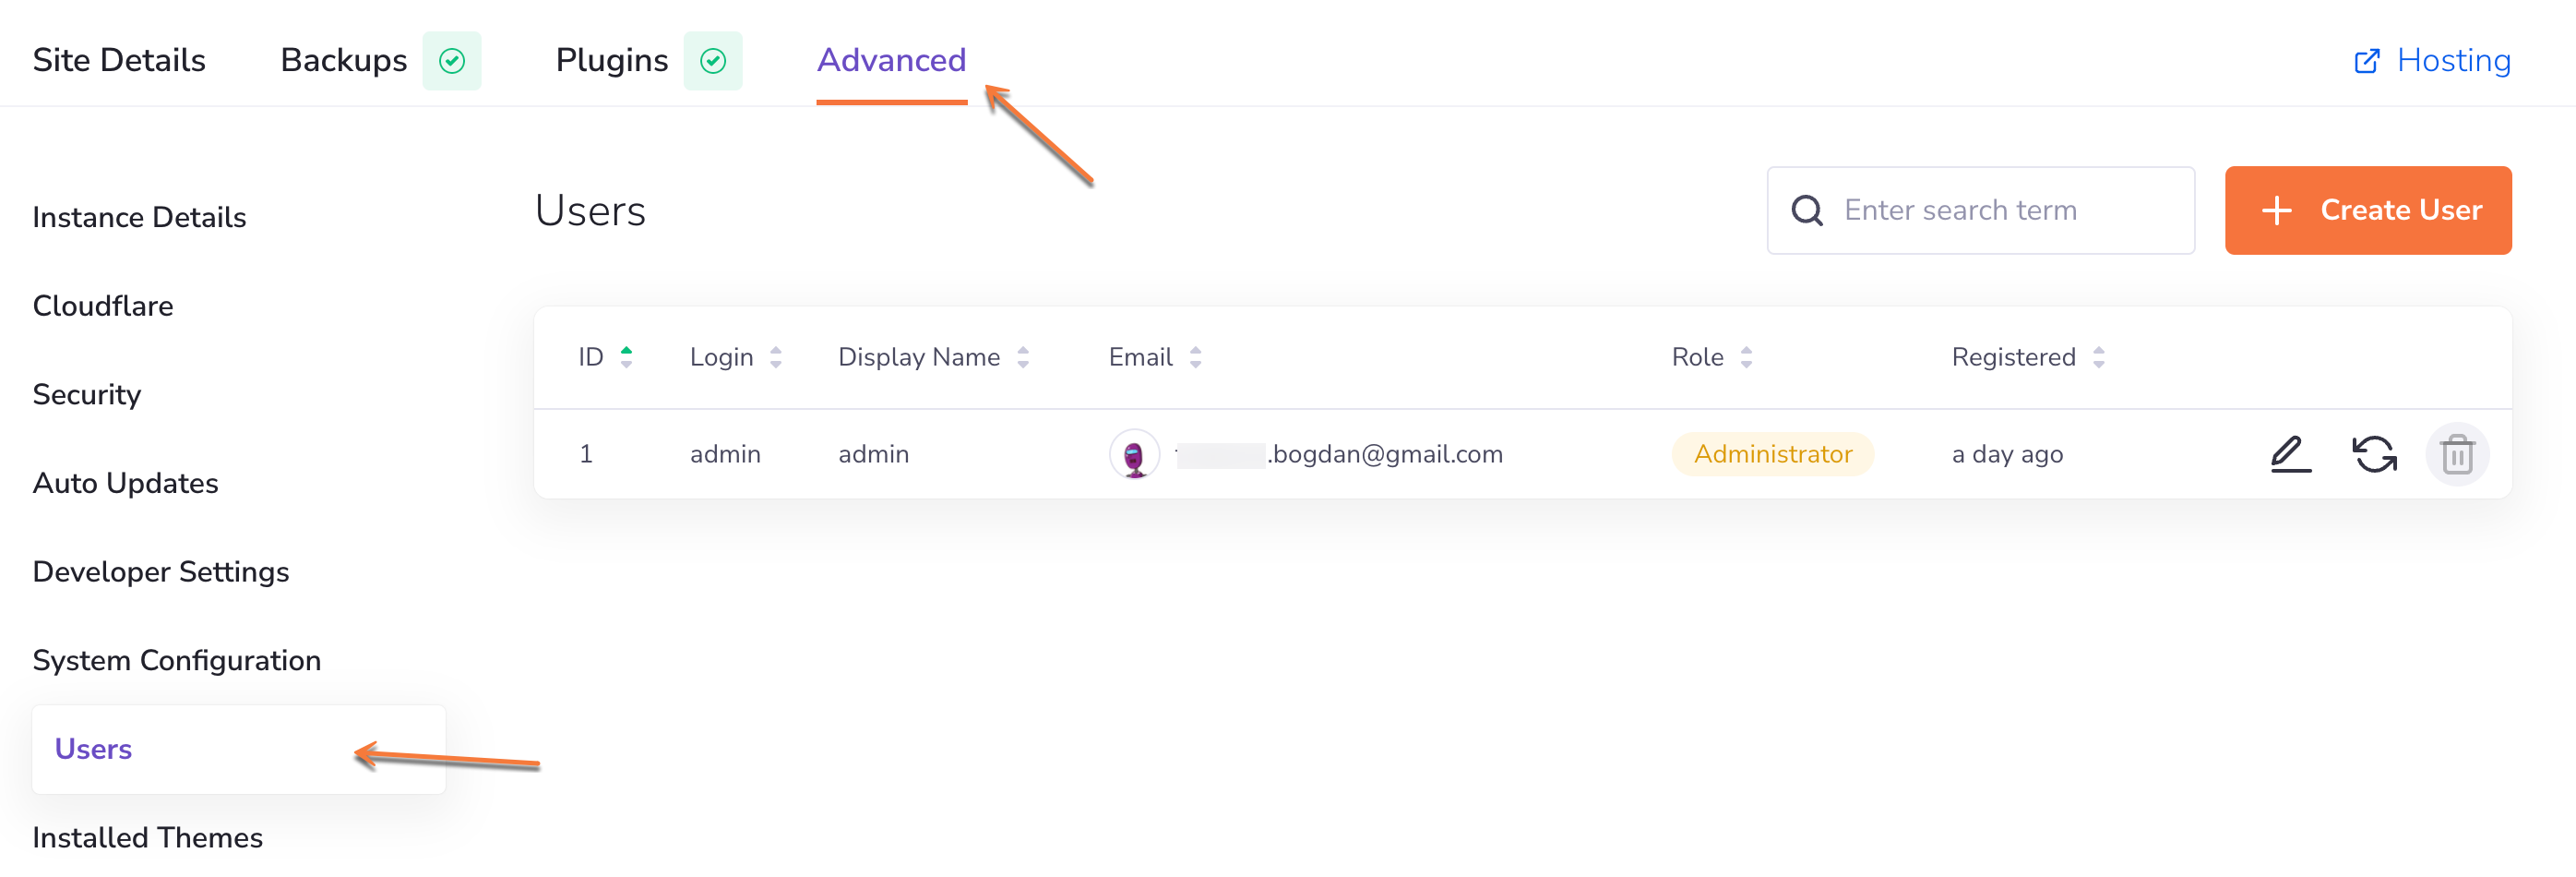2576x877 pixels.
Task: Open Hosting via the top-right link
Action: pyautogui.click(x=2453, y=60)
